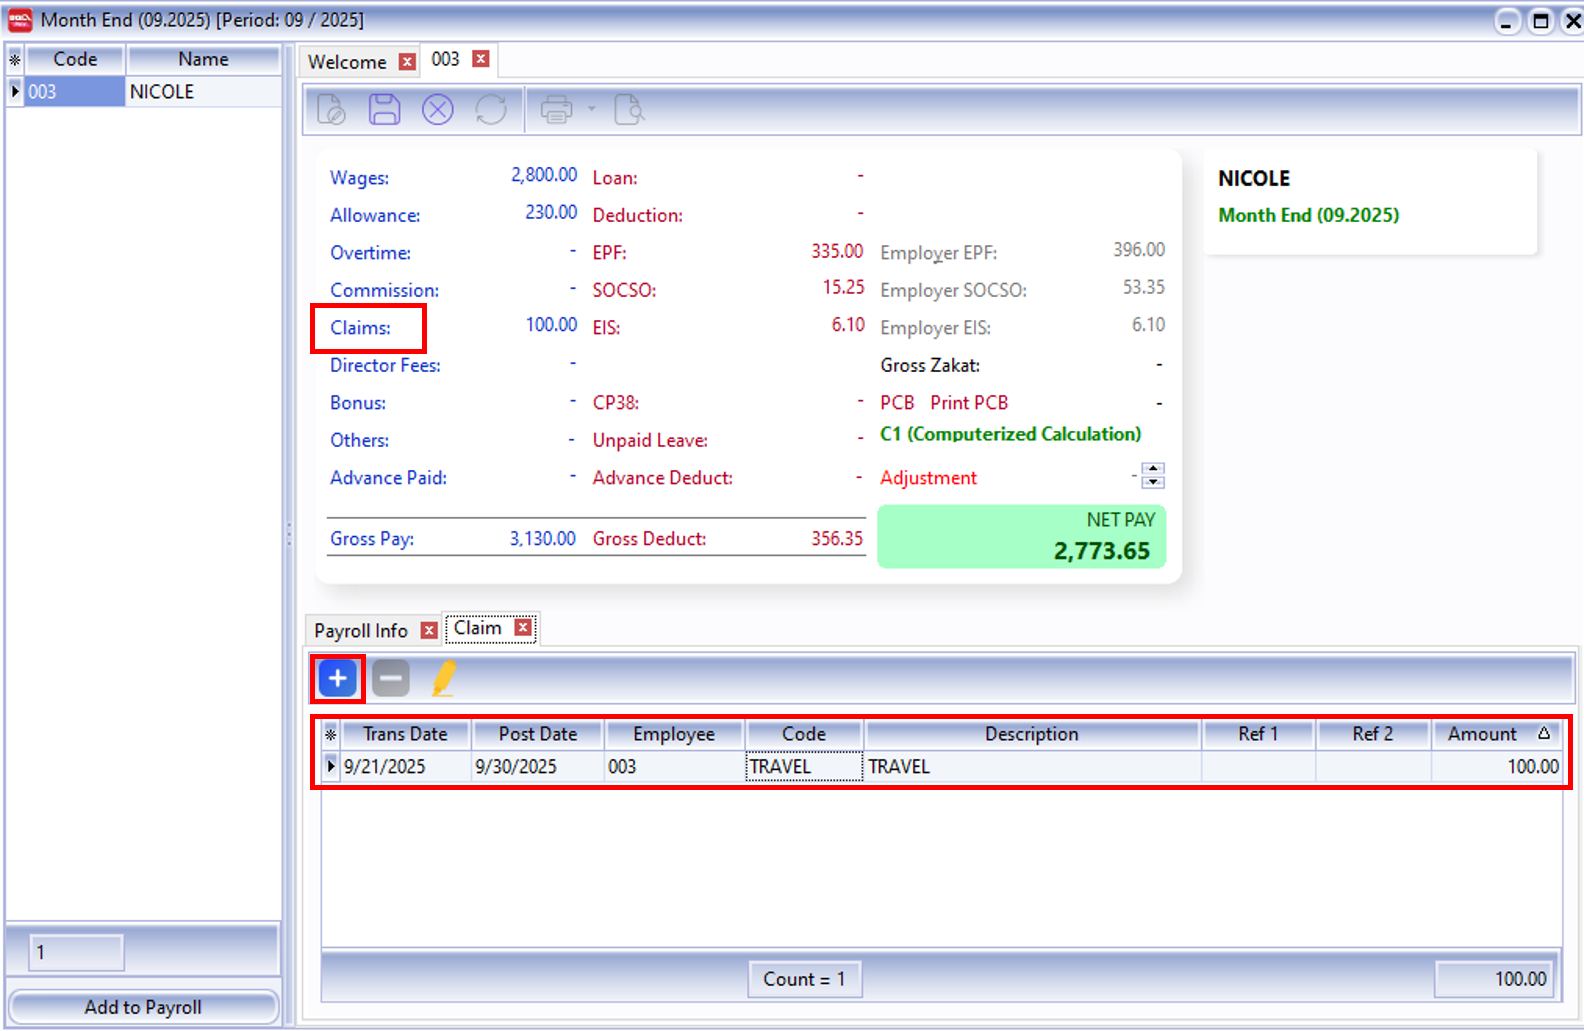Click the Print Preview toolbar icon

(x=629, y=109)
